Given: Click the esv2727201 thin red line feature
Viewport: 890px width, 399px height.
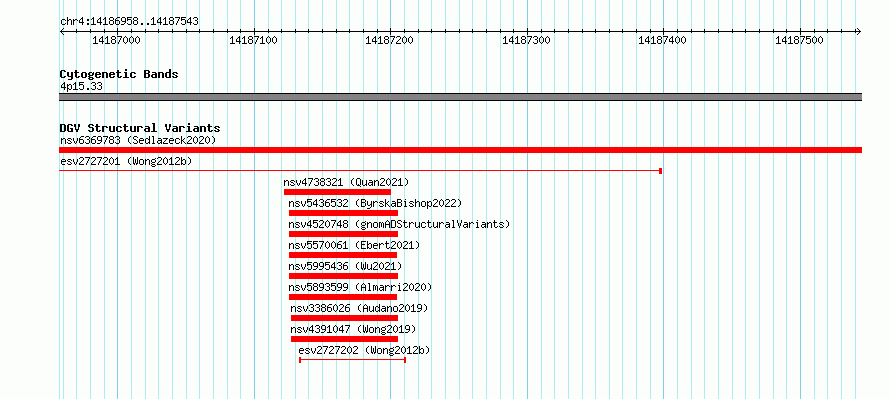Looking at the screenshot, I should tap(360, 171).
